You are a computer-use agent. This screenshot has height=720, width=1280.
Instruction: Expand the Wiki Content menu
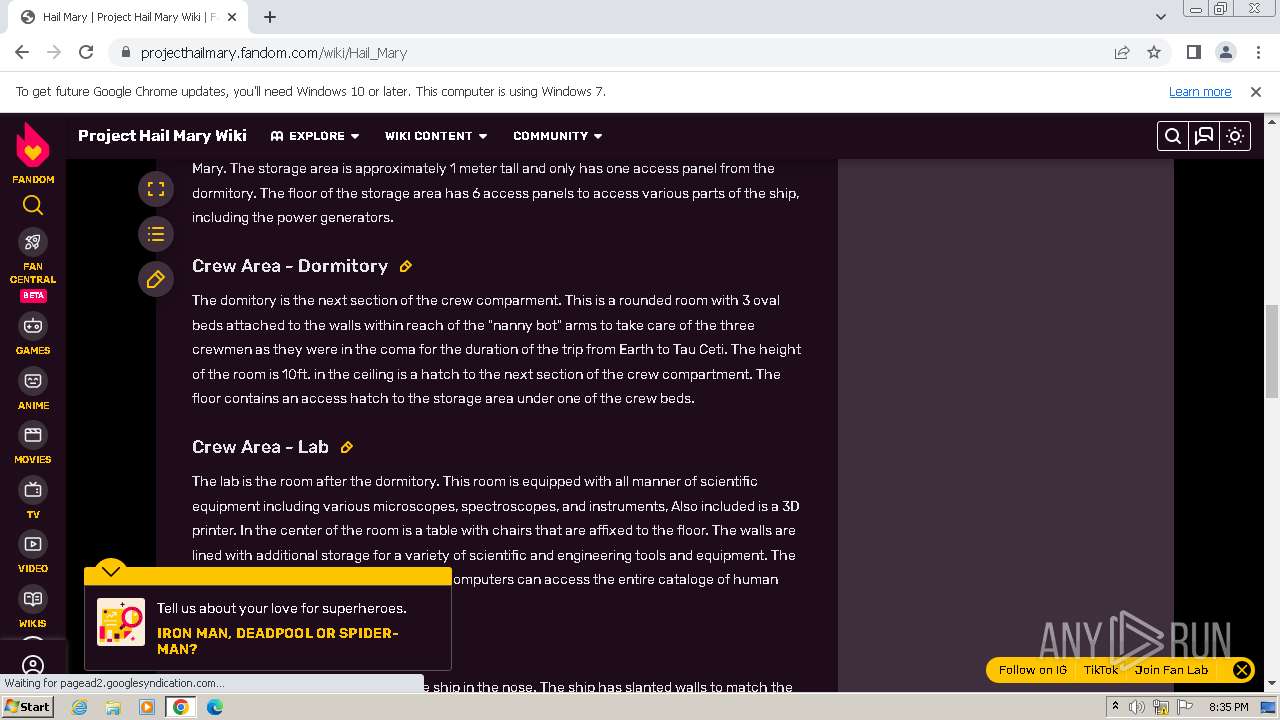(436, 136)
